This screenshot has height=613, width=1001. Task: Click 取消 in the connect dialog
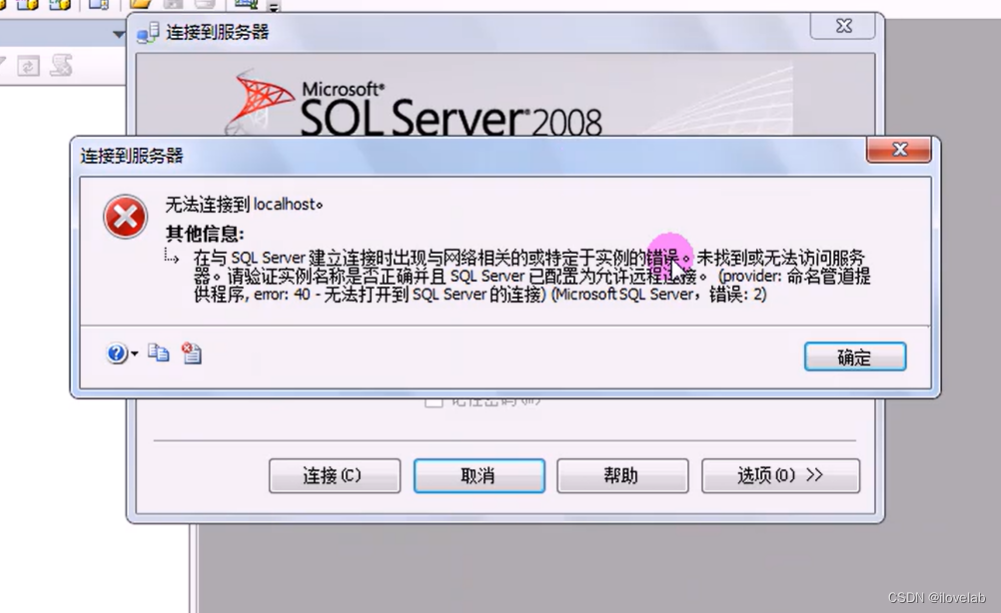point(479,476)
